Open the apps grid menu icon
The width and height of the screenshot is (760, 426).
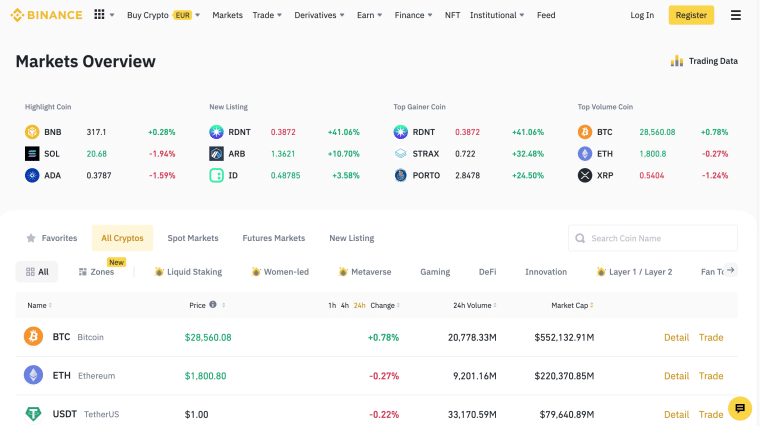tap(99, 15)
